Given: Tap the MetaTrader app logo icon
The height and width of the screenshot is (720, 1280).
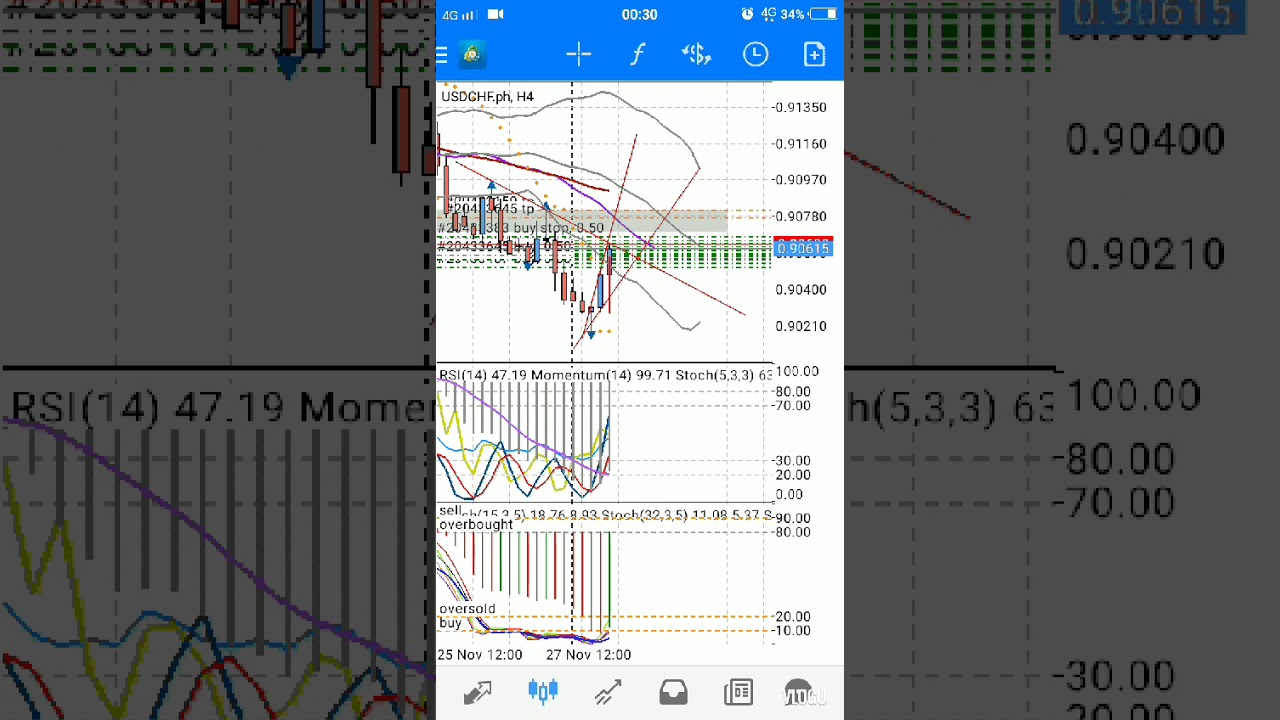Looking at the screenshot, I should point(472,54).
